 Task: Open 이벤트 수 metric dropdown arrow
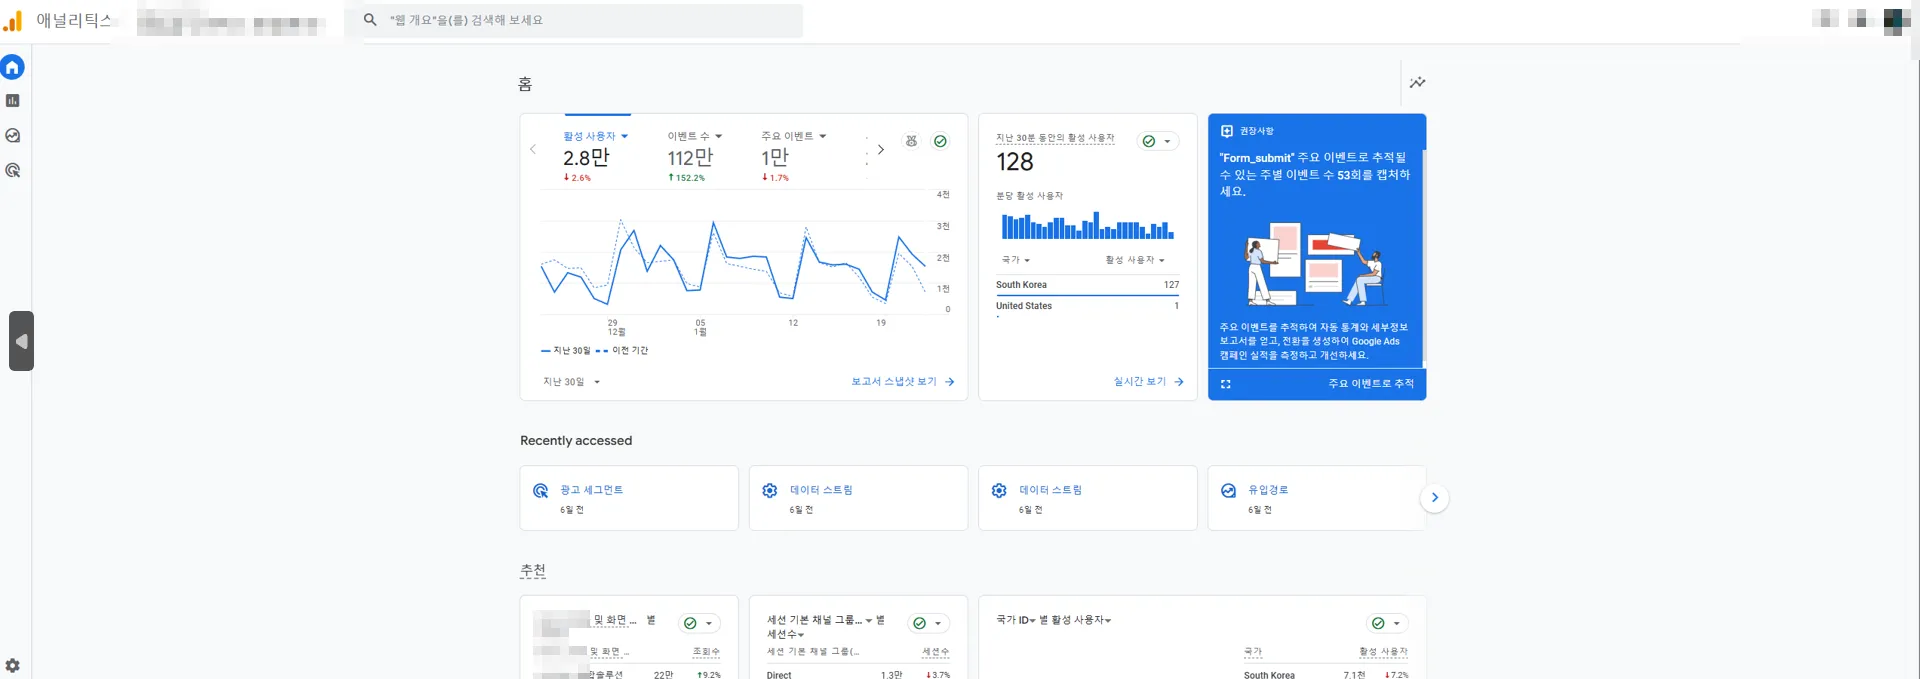coord(719,136)
